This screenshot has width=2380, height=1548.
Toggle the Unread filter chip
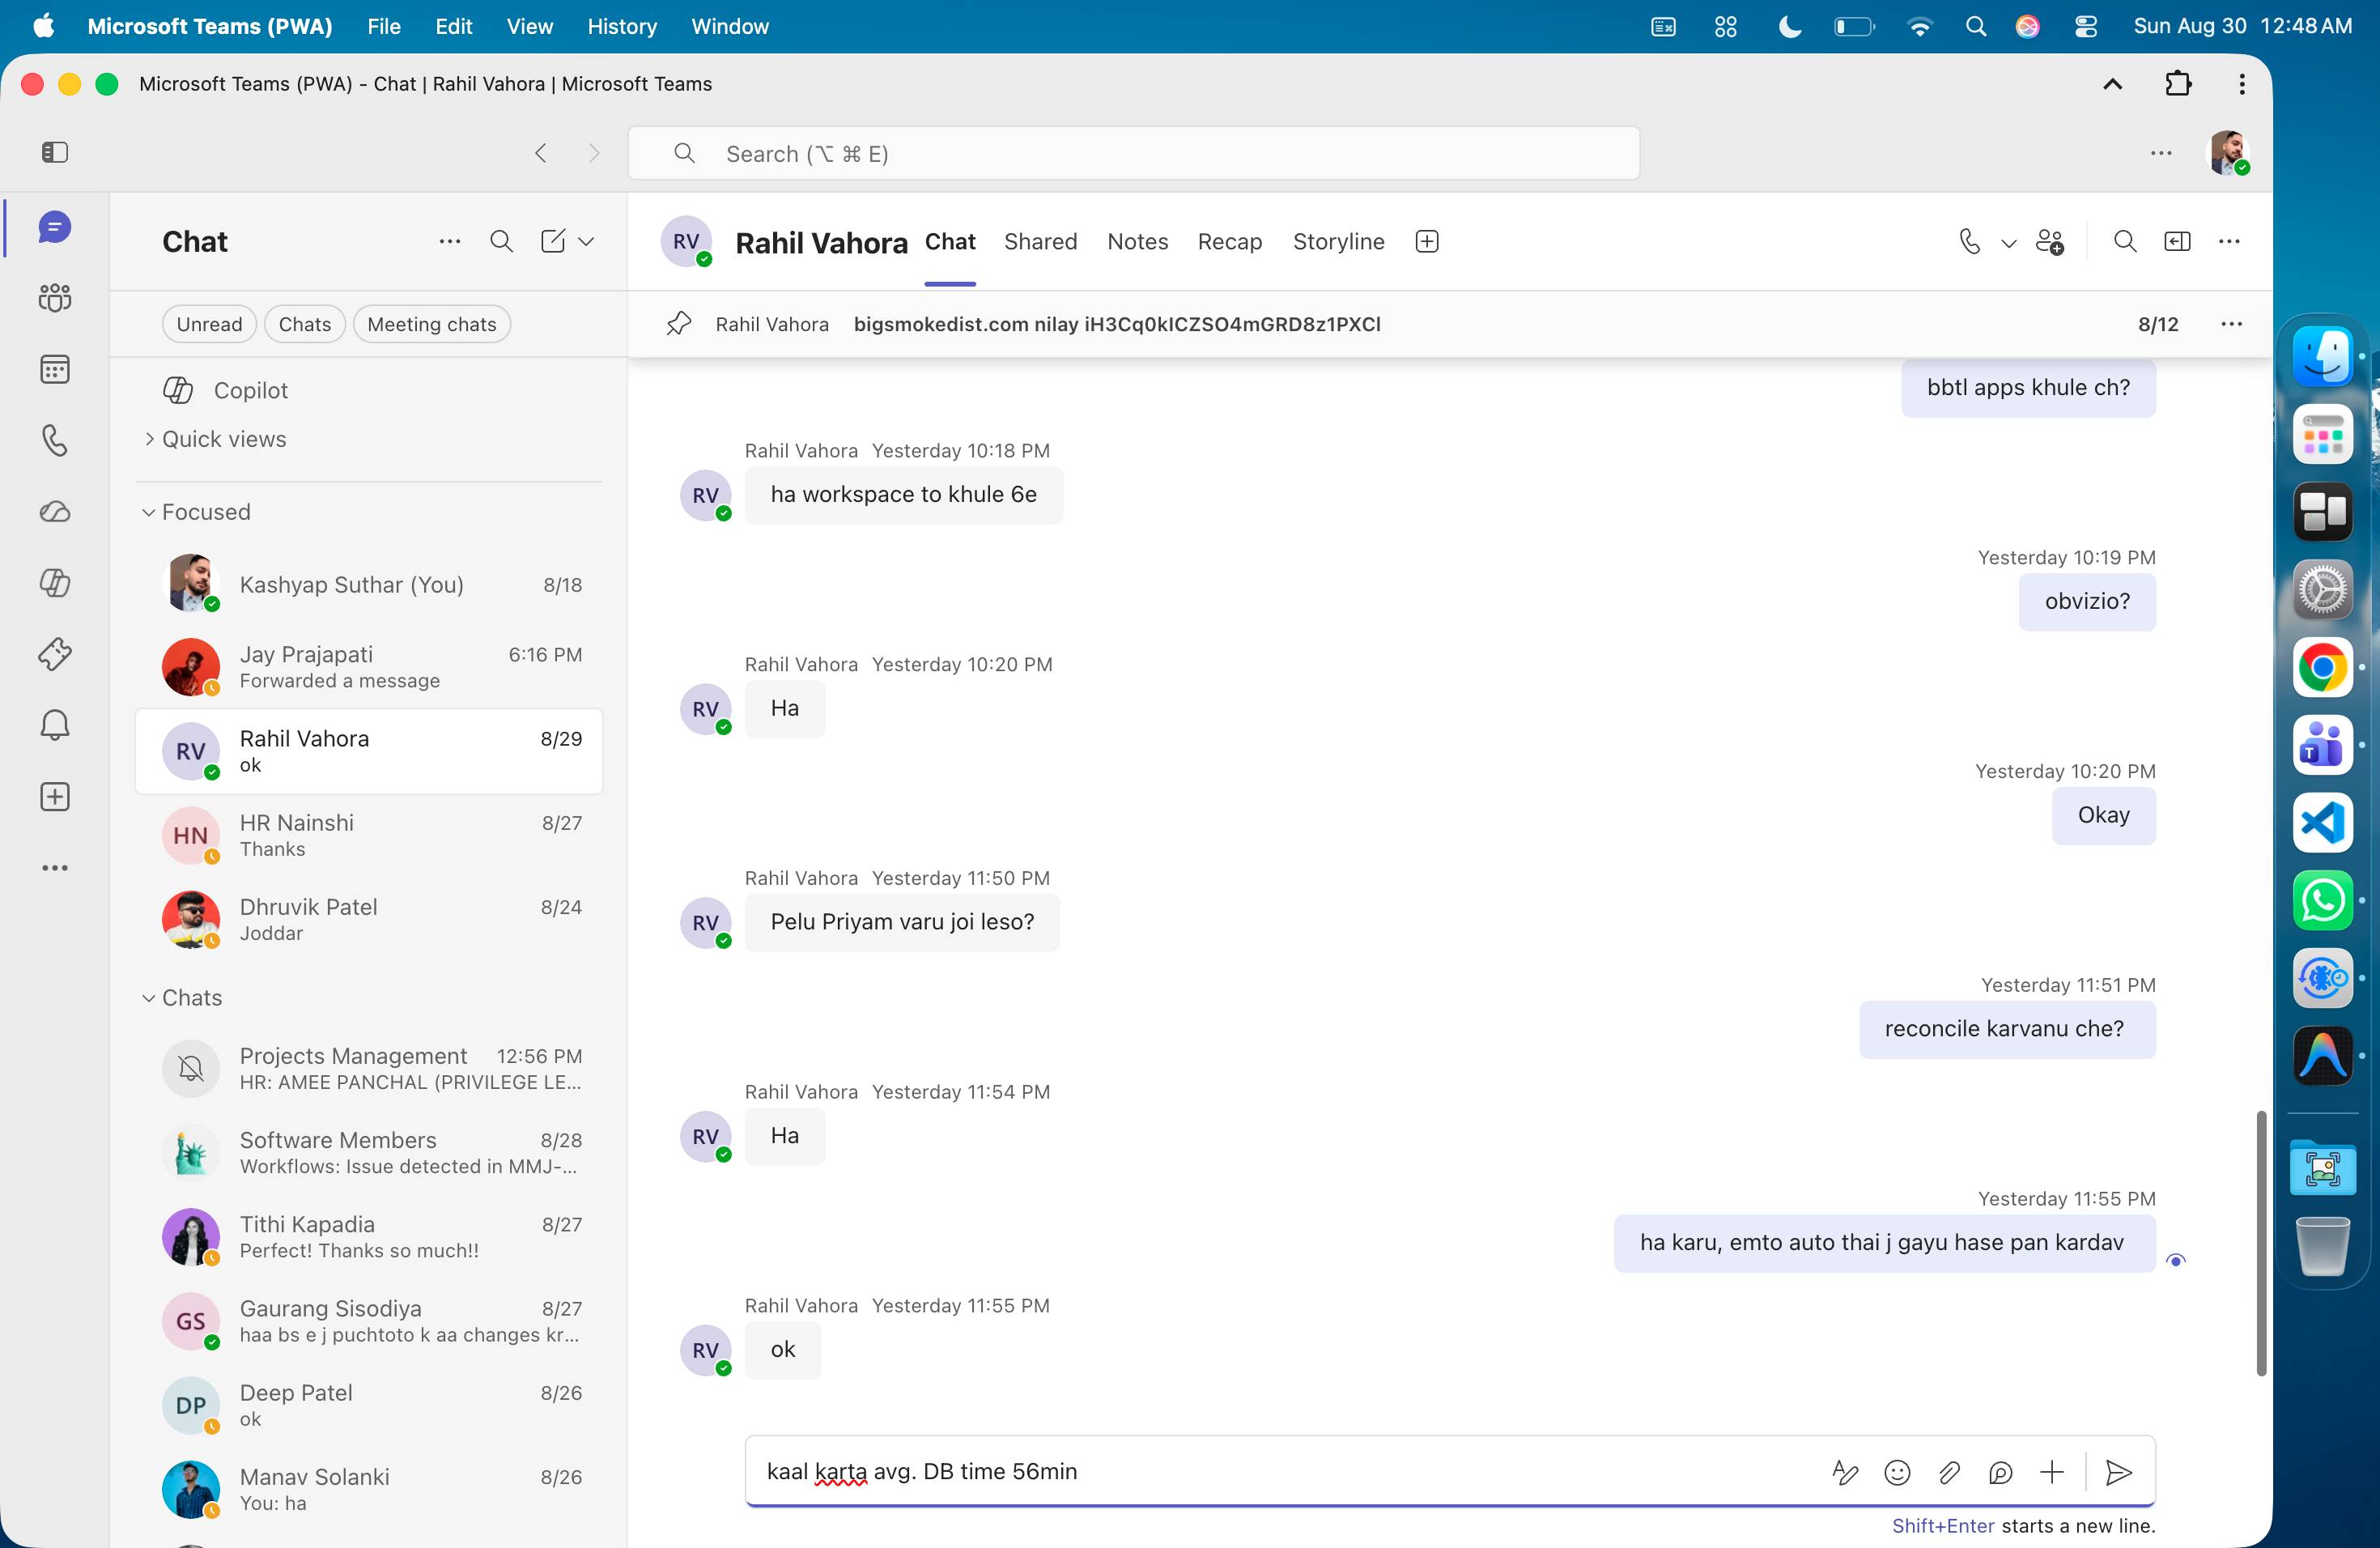[x=209, y=324]
